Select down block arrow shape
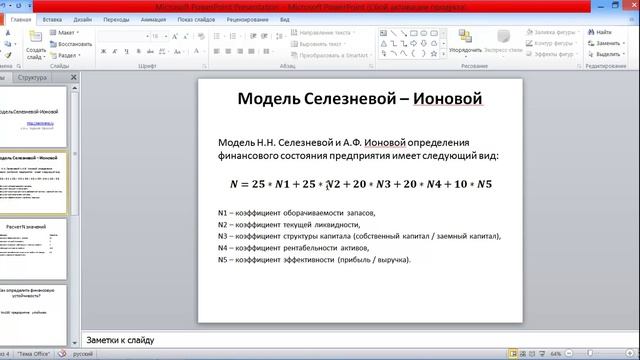This screenshot has height=360, width=640. coord(424,43)
